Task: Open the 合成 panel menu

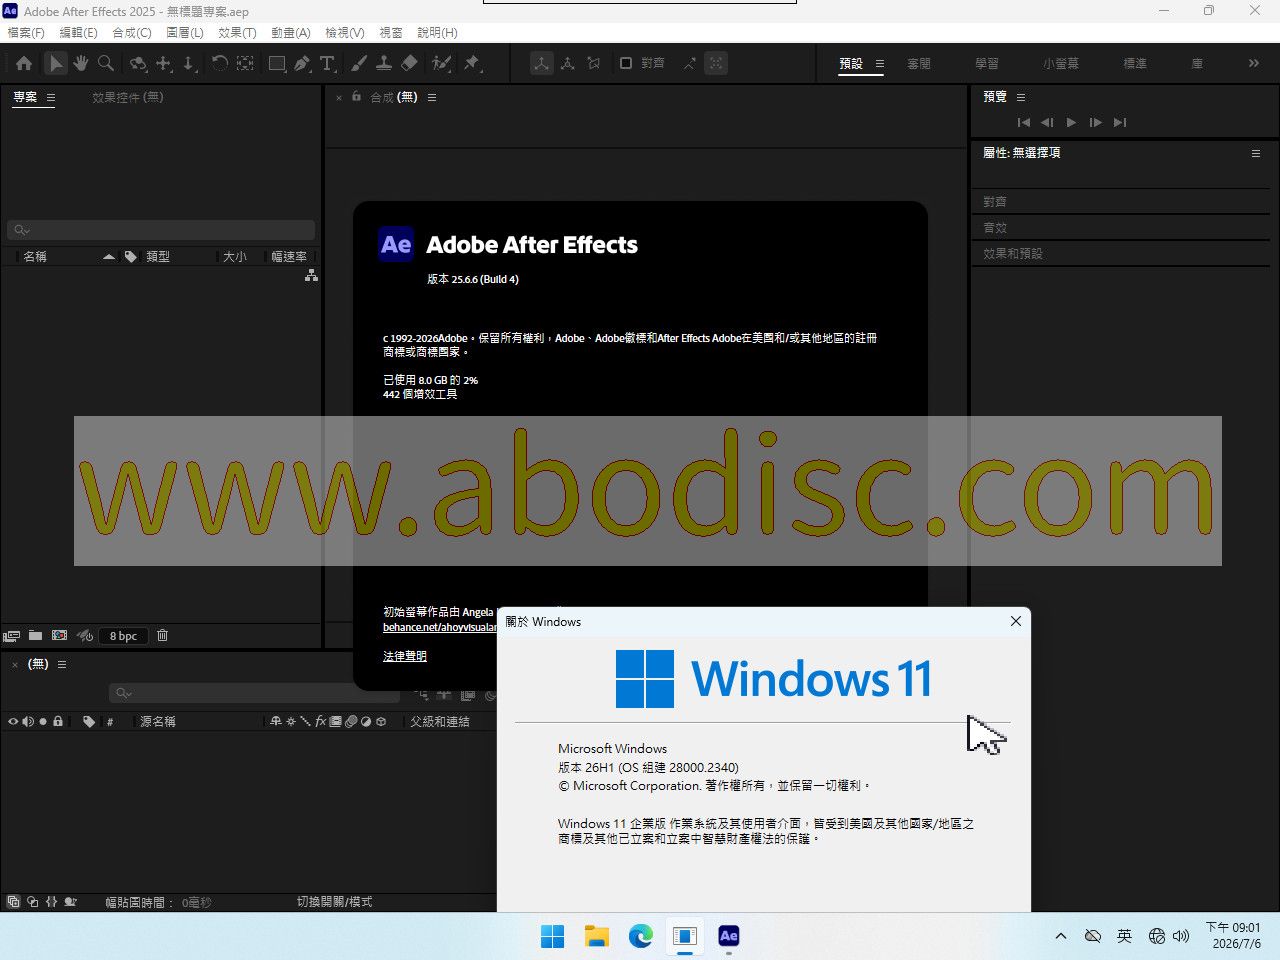Action: tap(432, 97)
